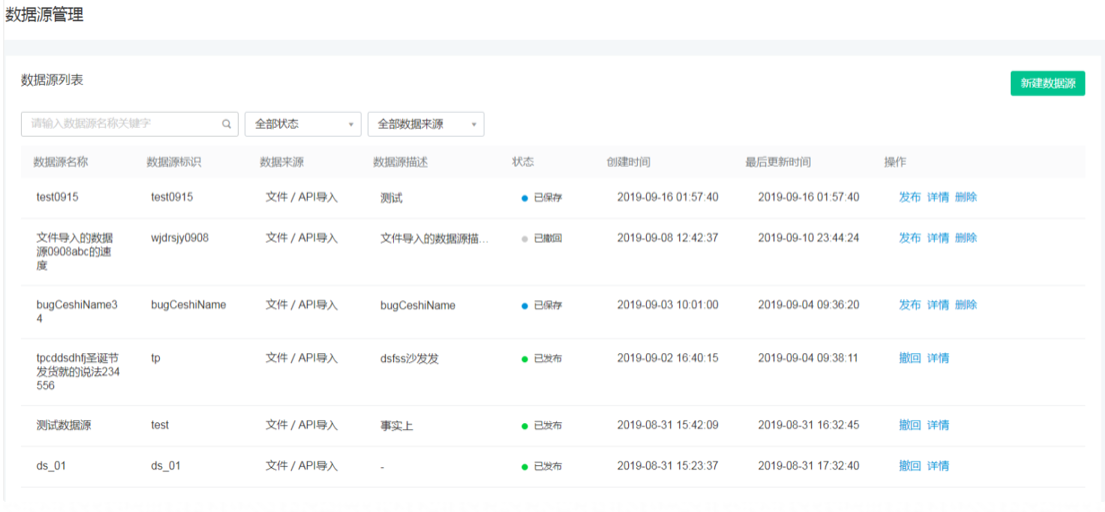Click the 数据源列表 section title
The image size is (1105, 512).
coord(52,80)
